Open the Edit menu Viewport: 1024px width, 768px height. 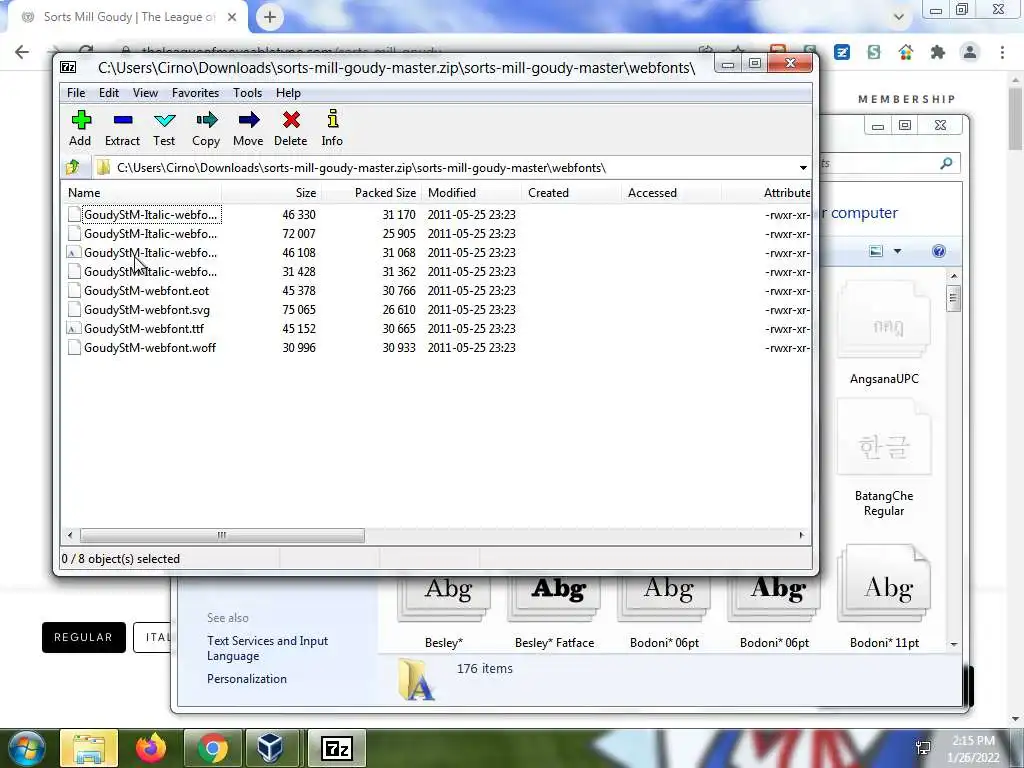[108, 93]
